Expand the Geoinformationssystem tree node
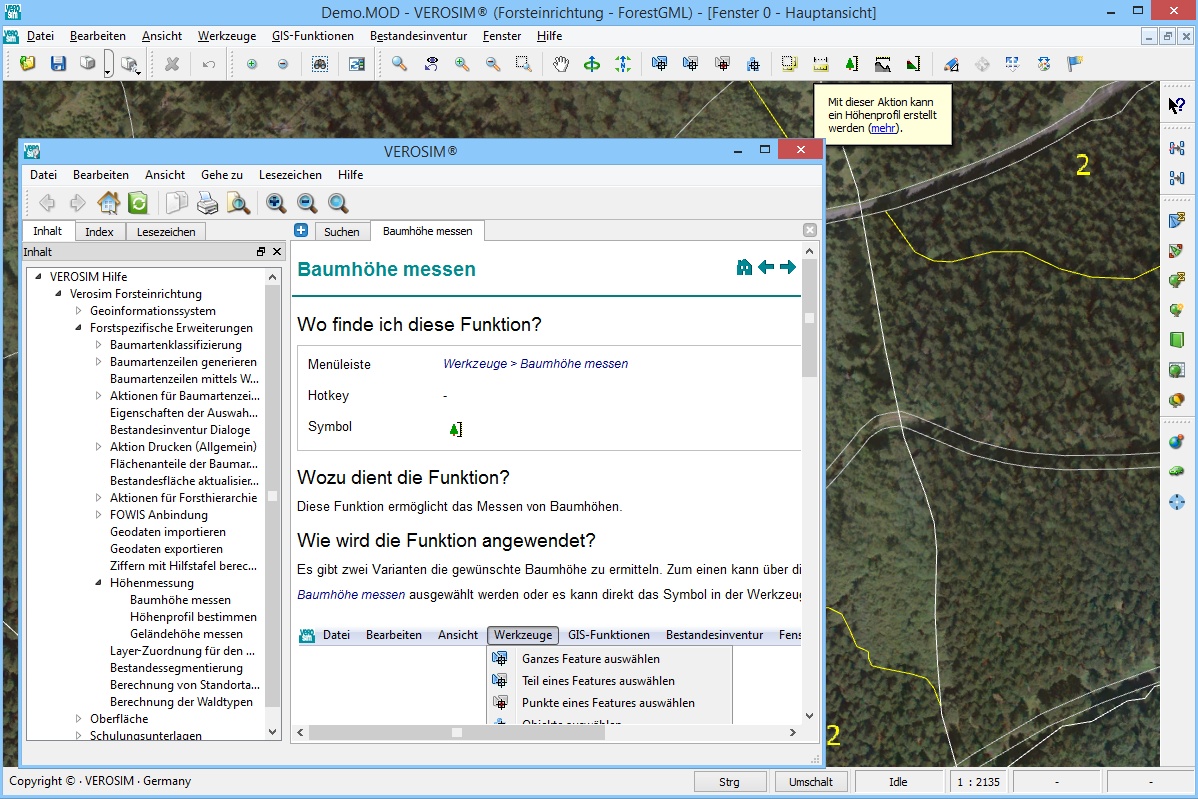 pos(78,311)
